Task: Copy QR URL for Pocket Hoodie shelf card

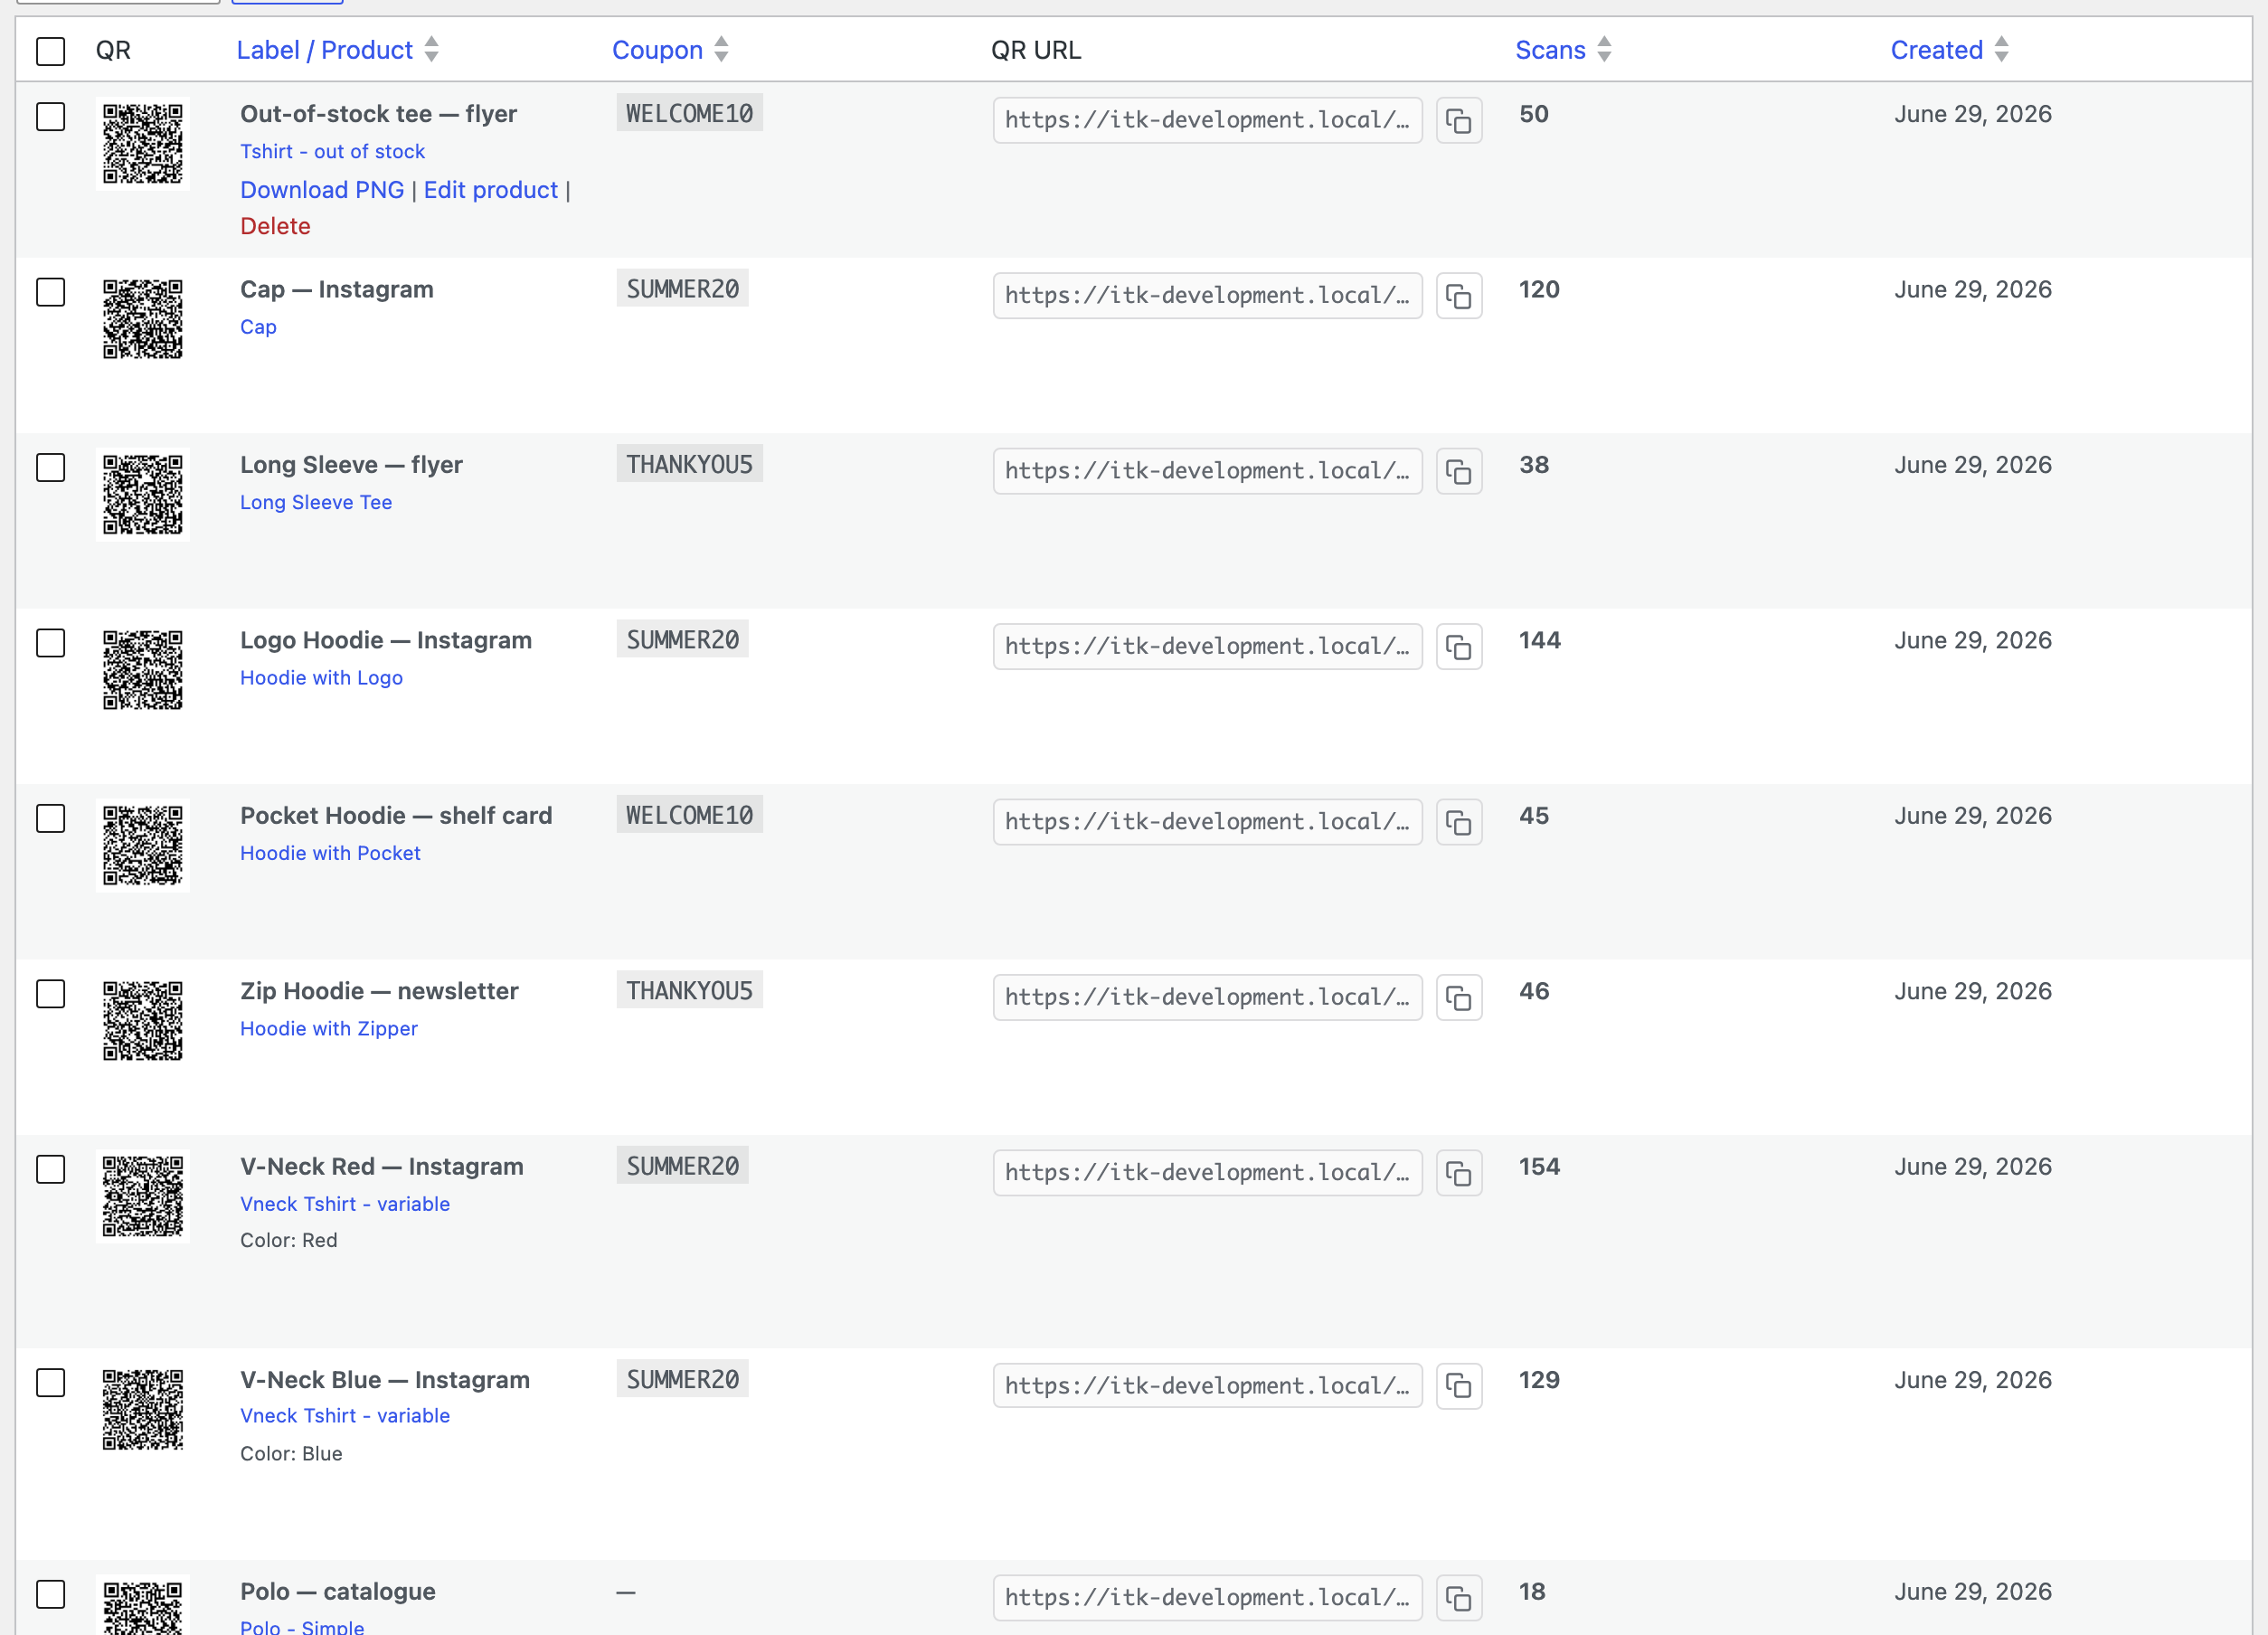Action: click(1458, 822)
